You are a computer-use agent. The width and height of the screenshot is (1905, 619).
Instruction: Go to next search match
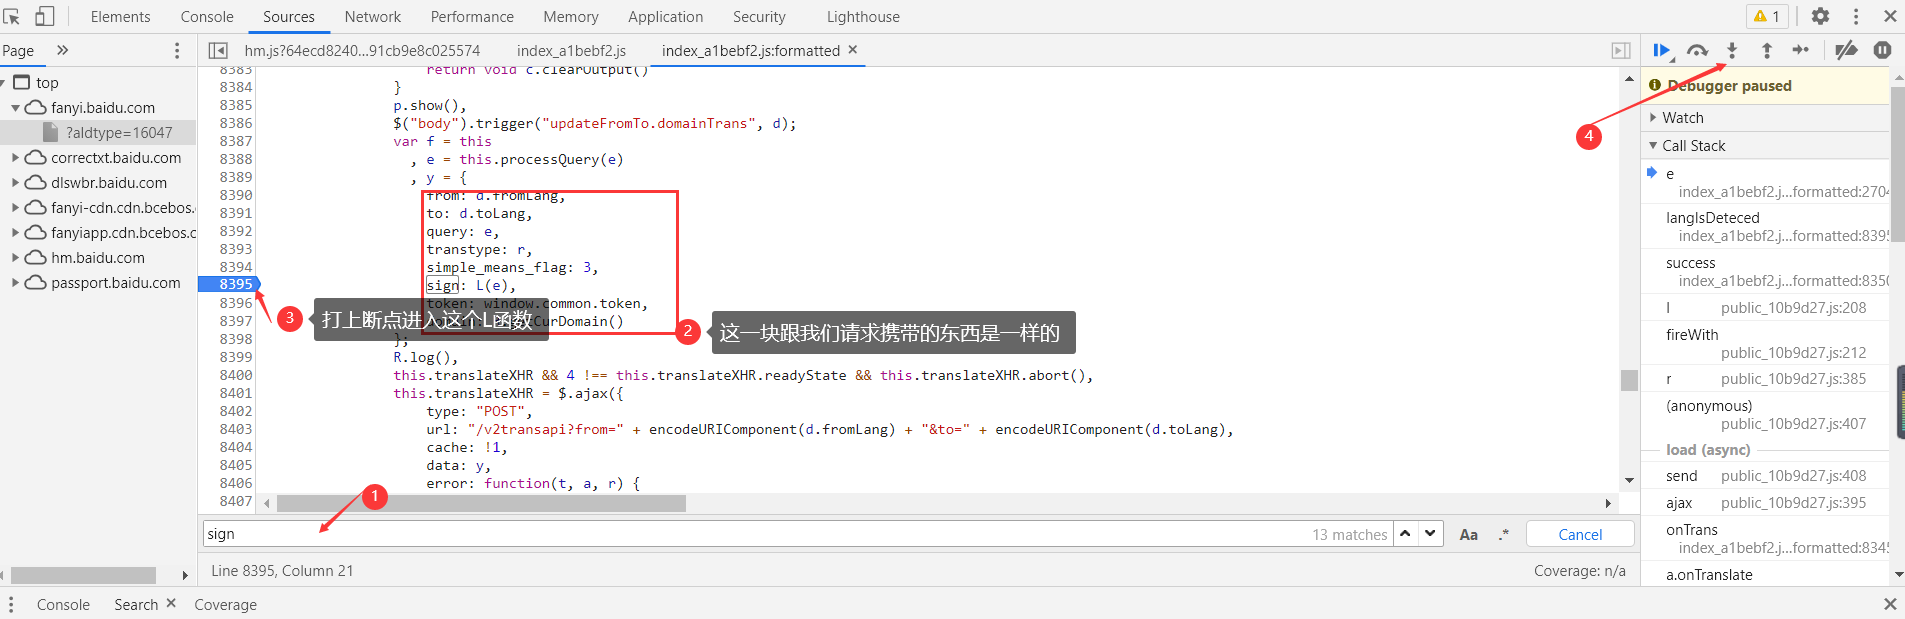point(1431,534)
